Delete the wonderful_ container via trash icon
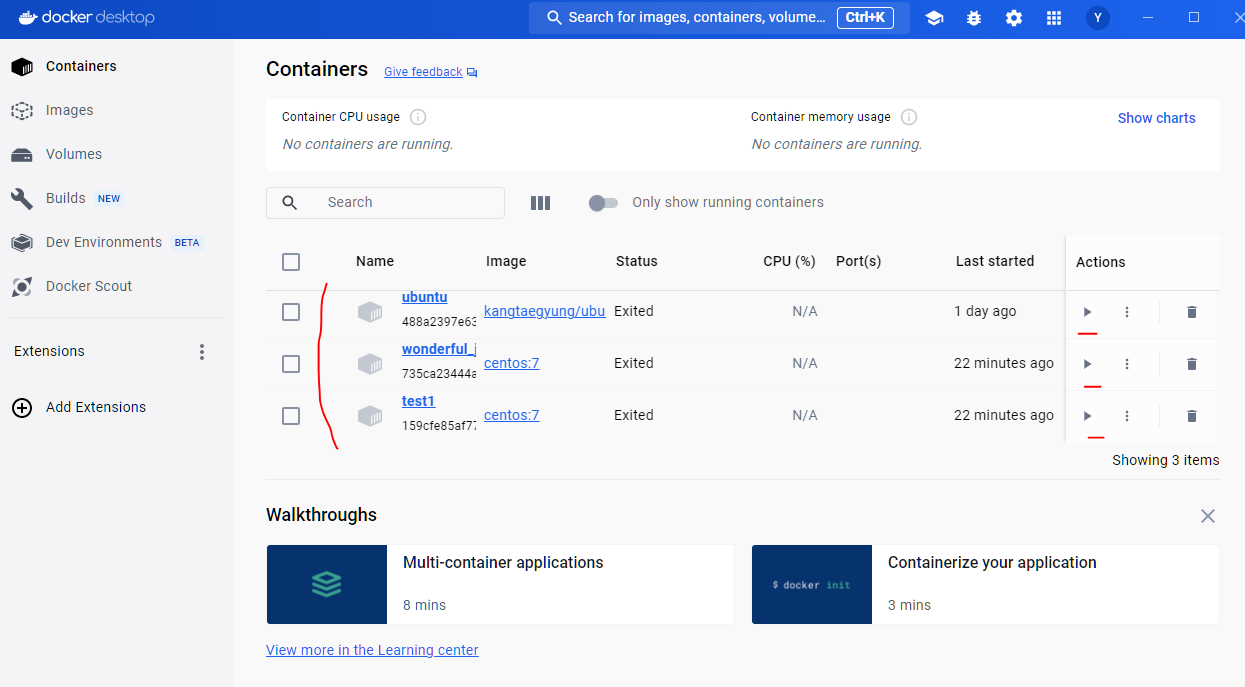Image resolution: width=1245 pixels, height=687 pixels. point(1191,364)
